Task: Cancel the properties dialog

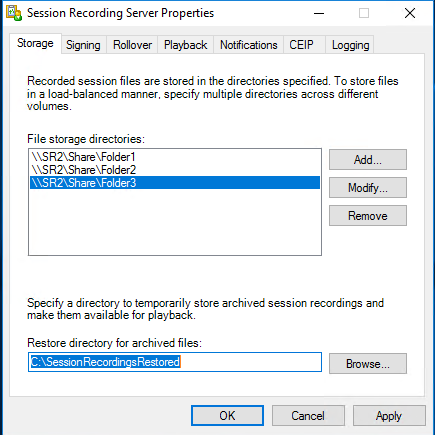Action: [x=308, y=416]
